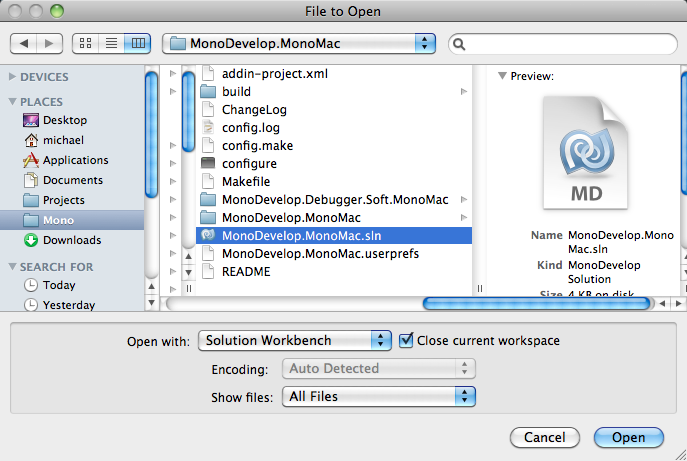The width and height of the screenshot is (687, 461).
Task: Select the config.log file
Action: click(x=334, y=128)
